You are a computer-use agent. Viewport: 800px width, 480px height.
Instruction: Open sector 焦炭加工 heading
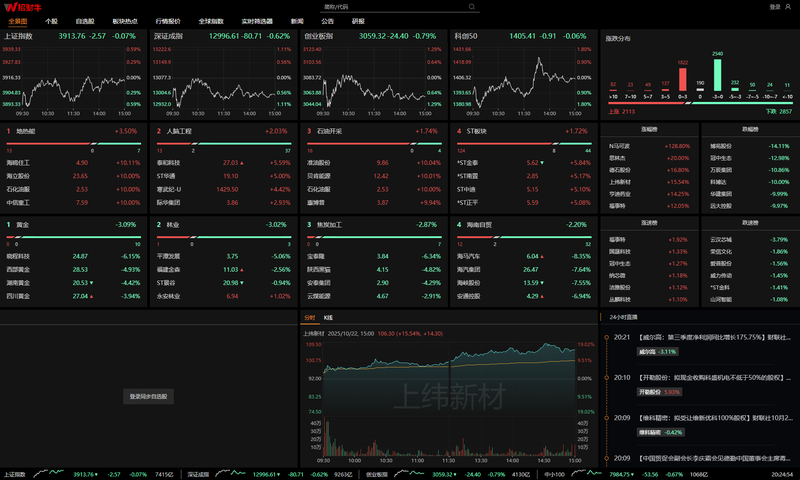pos(330,224)
